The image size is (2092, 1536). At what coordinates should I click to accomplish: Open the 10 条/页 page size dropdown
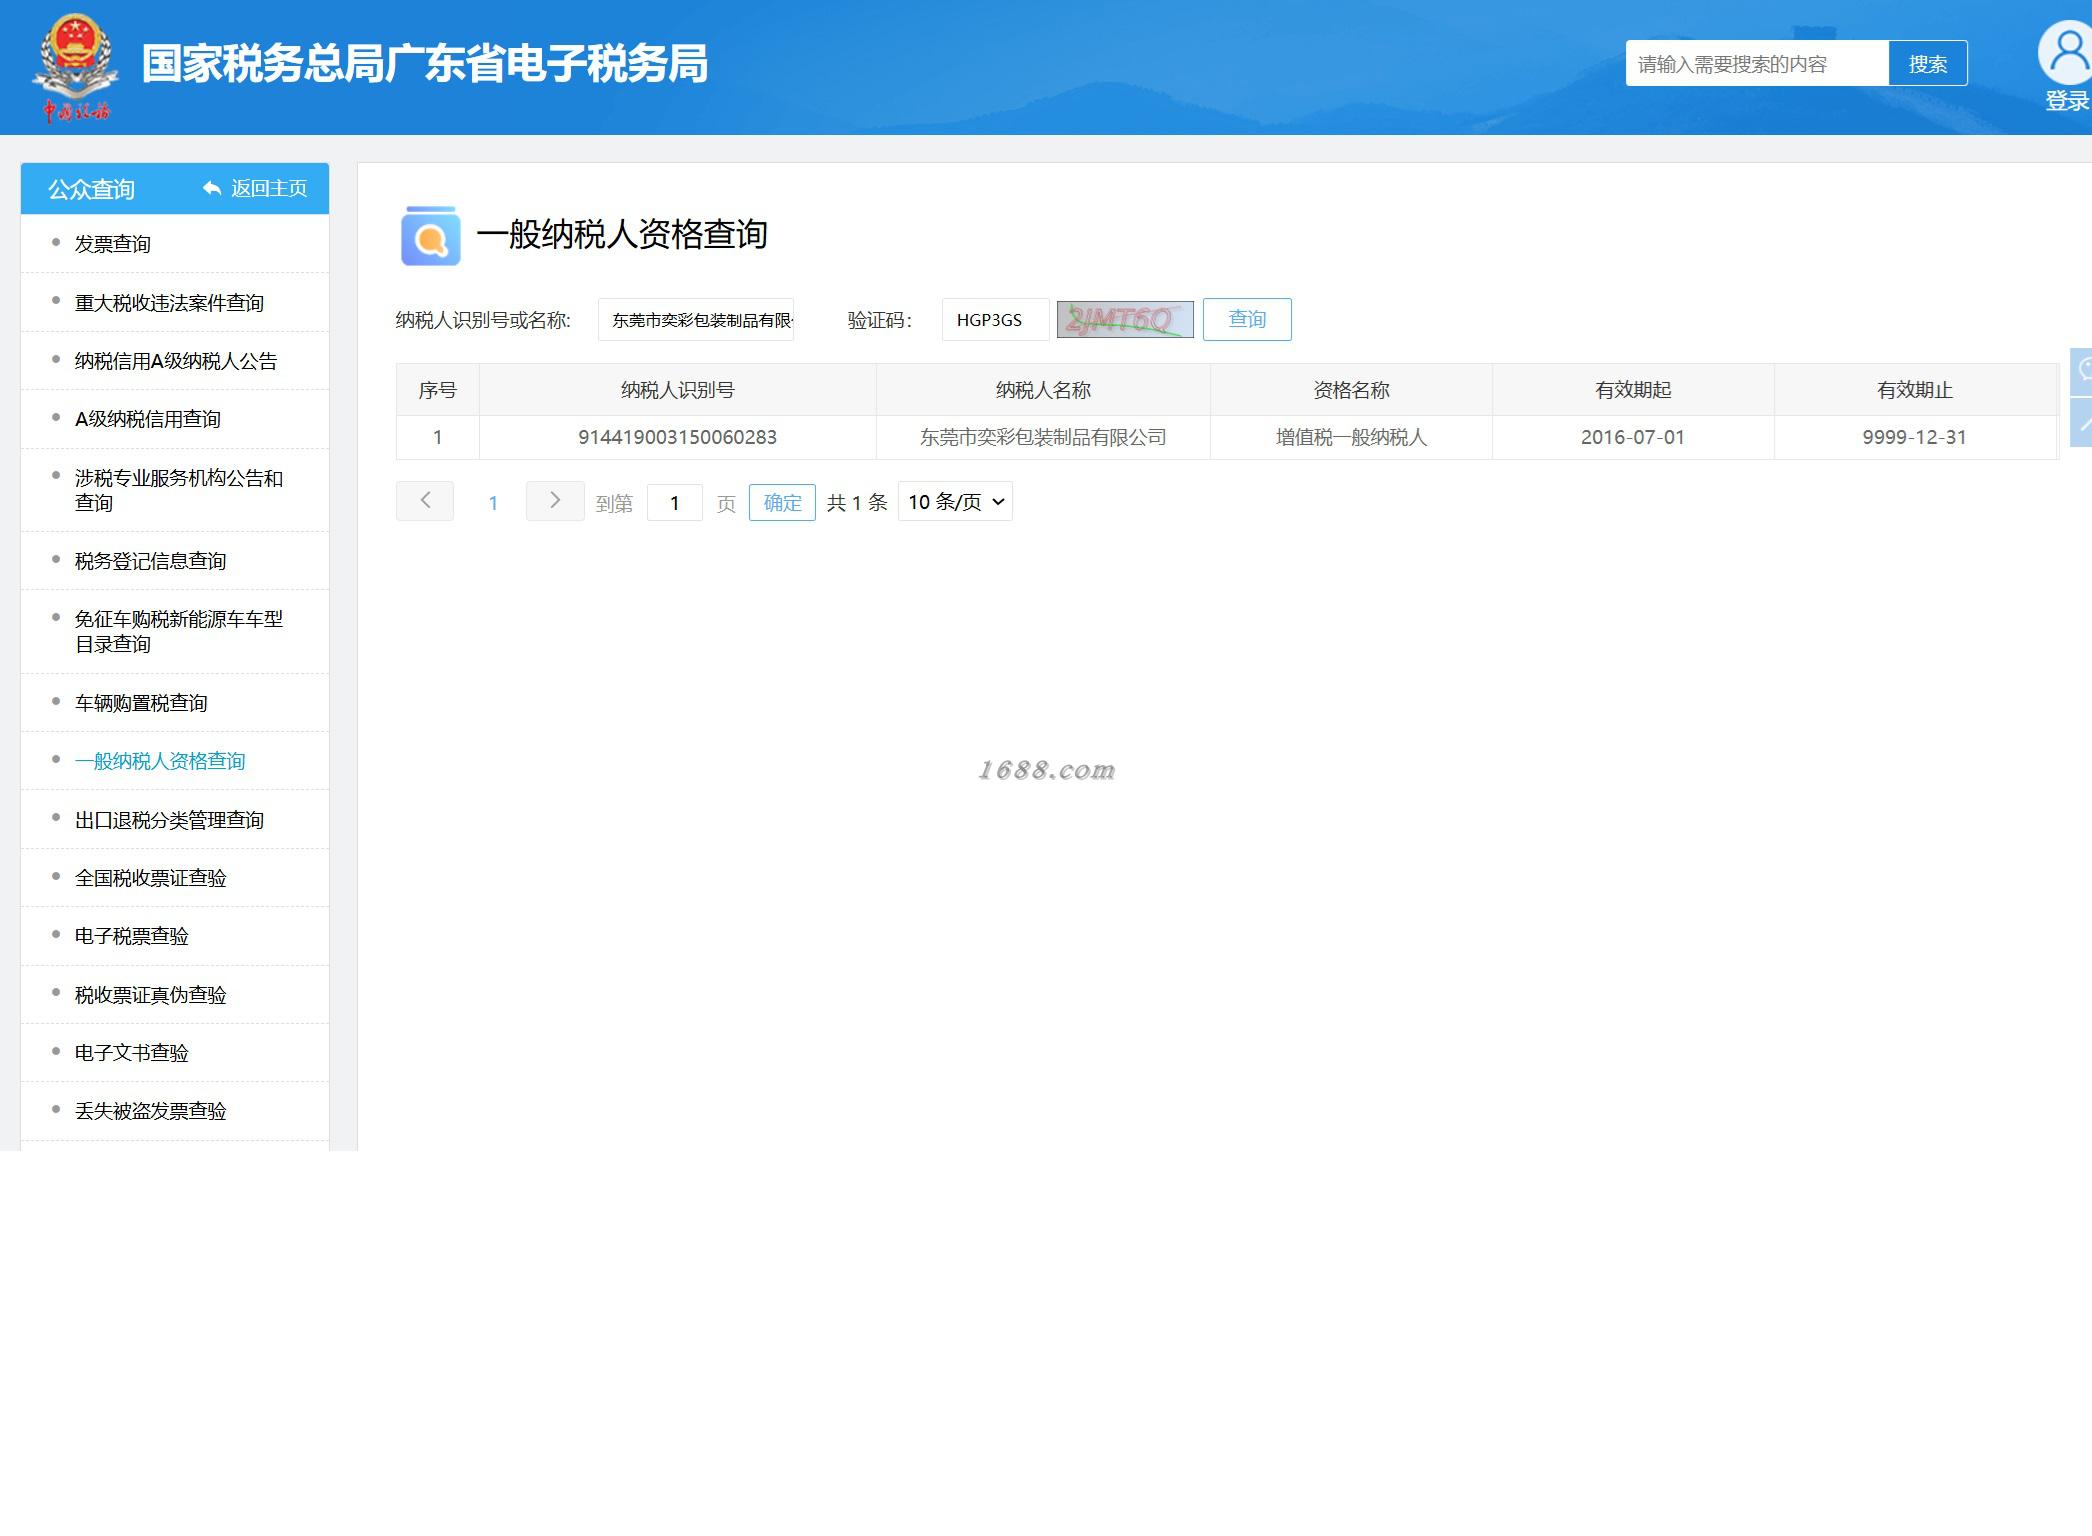(x=955, y=502)
